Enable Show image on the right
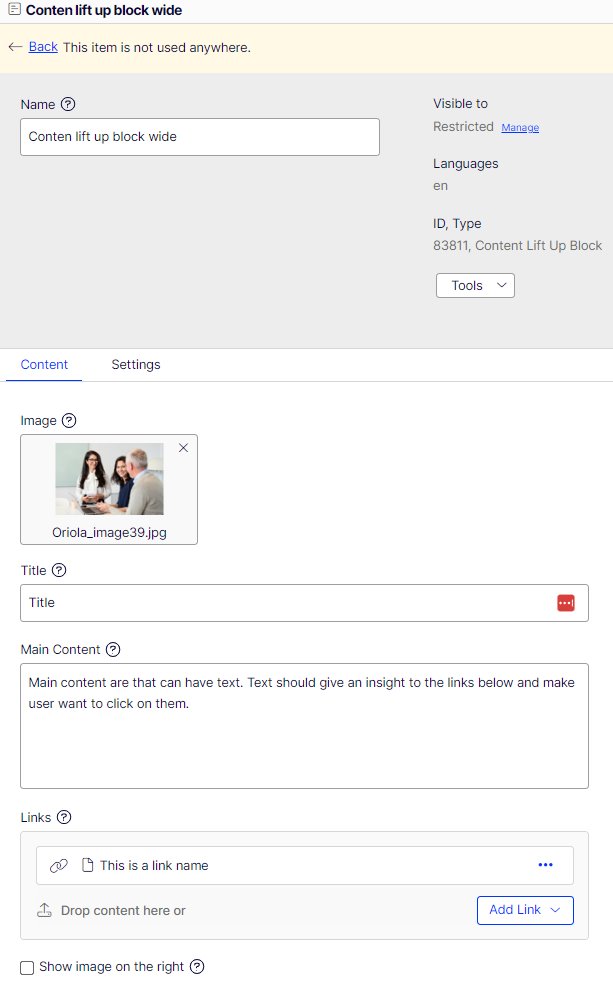 [x=27, y=967]
